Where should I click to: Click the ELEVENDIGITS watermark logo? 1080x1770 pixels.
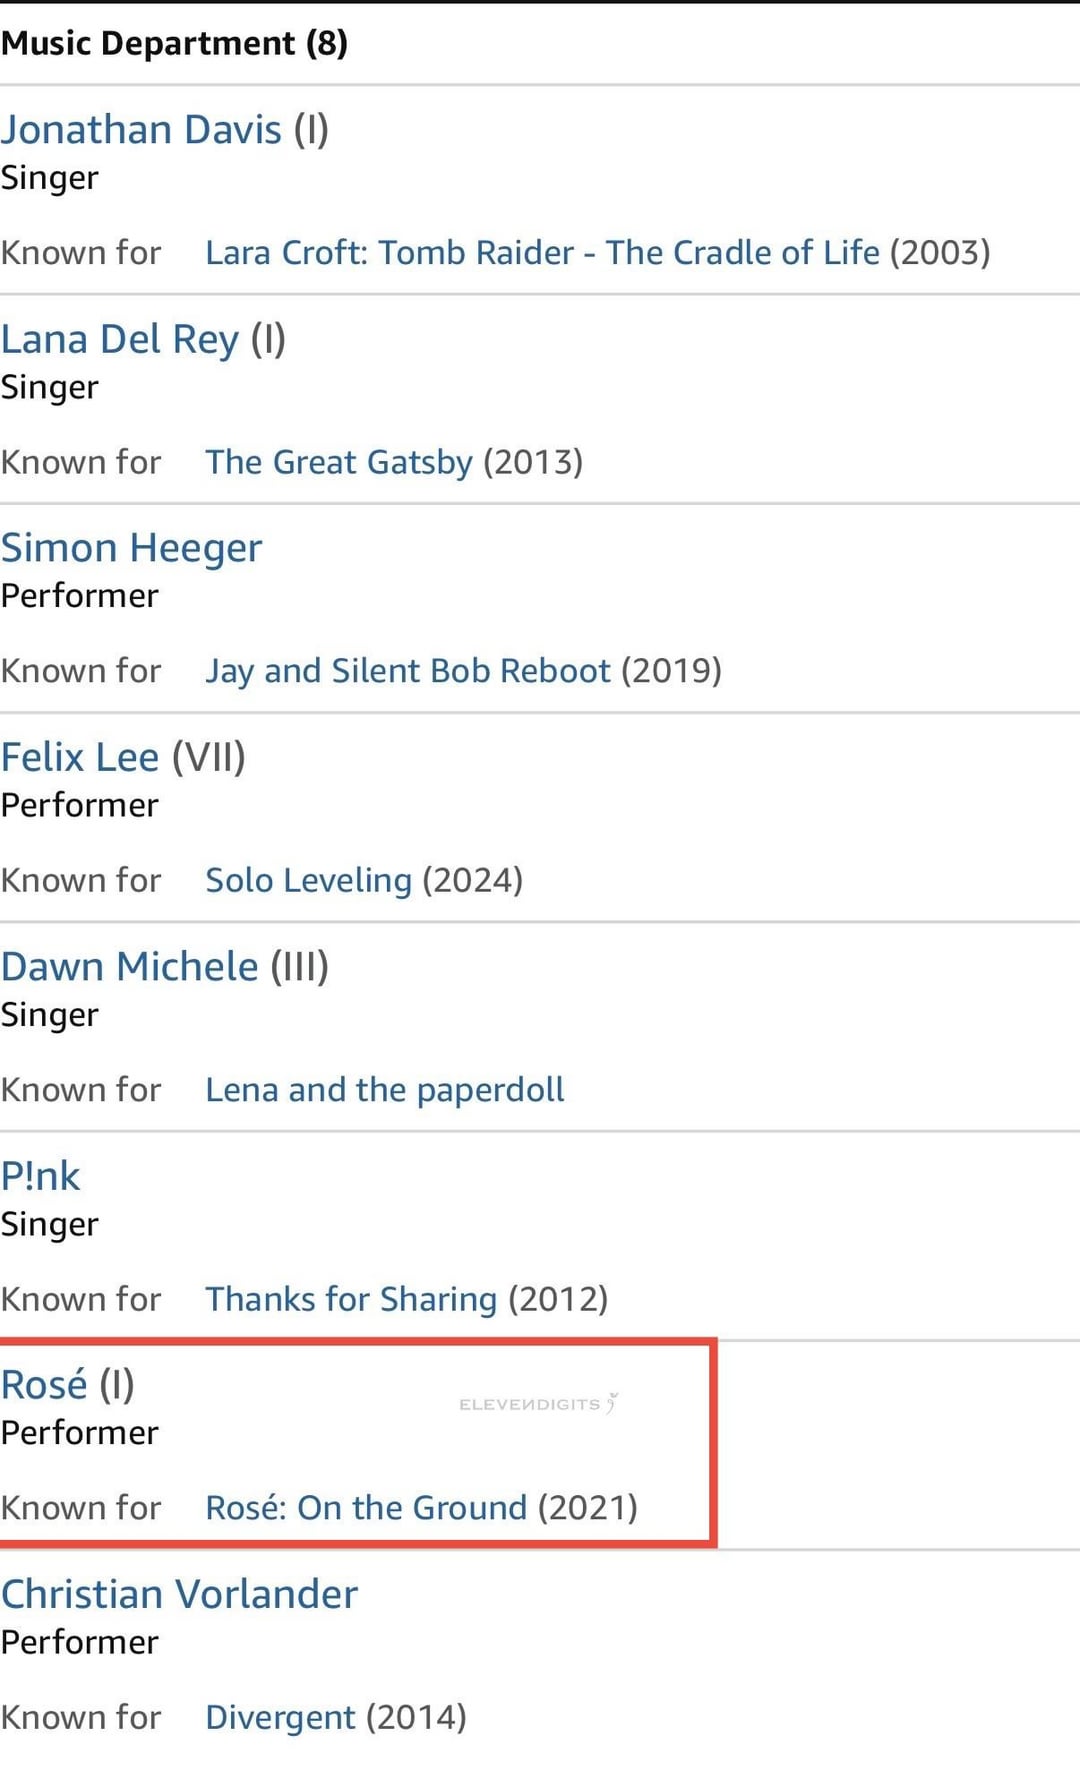tap(538, 1404)
